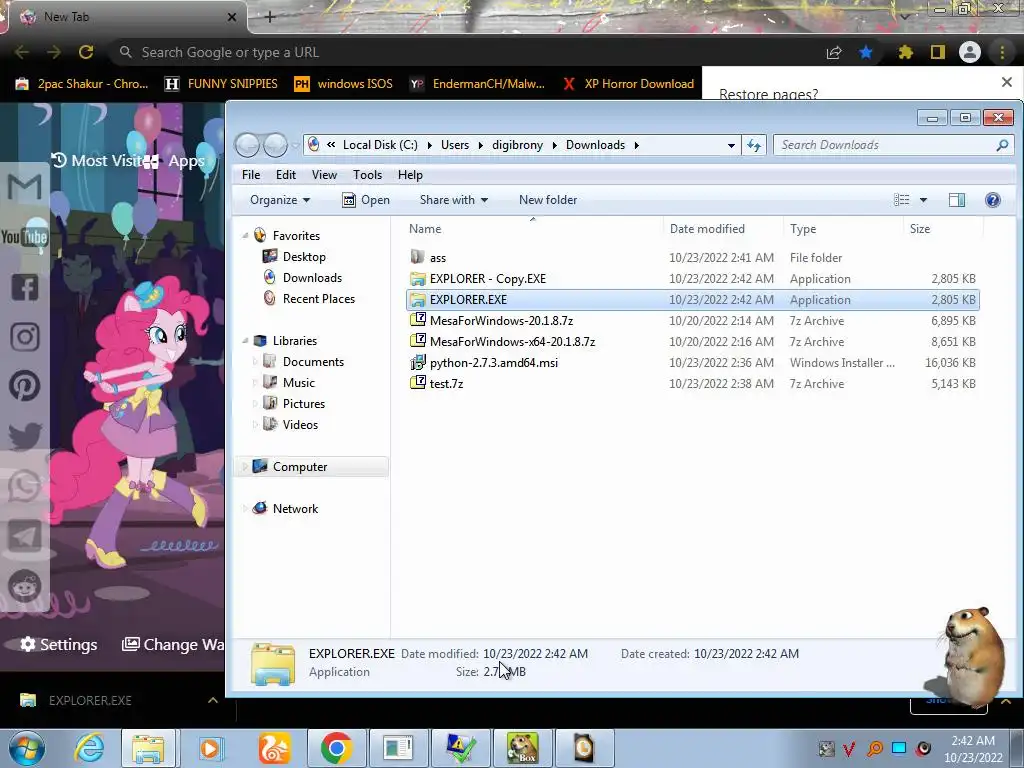This screenshot has height=768, width=1024.
Task: Open the XP Horror Download bookmark
Action: (628, 84)
